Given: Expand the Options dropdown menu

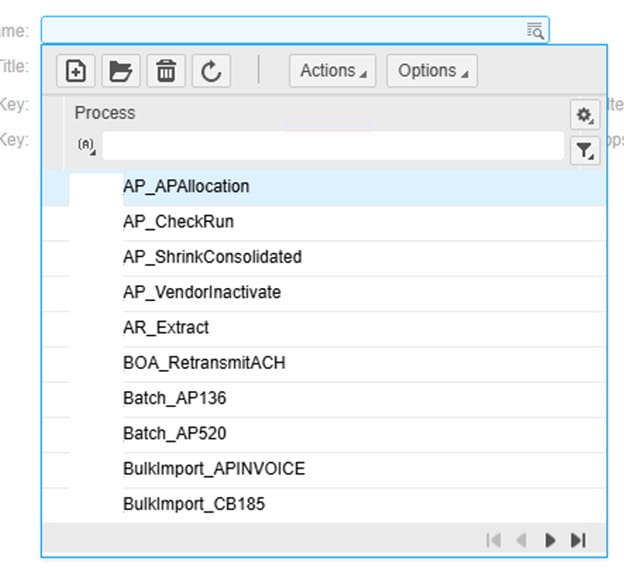Looking at the screenshot, I should pyautogui.click(x=431, y=71).
